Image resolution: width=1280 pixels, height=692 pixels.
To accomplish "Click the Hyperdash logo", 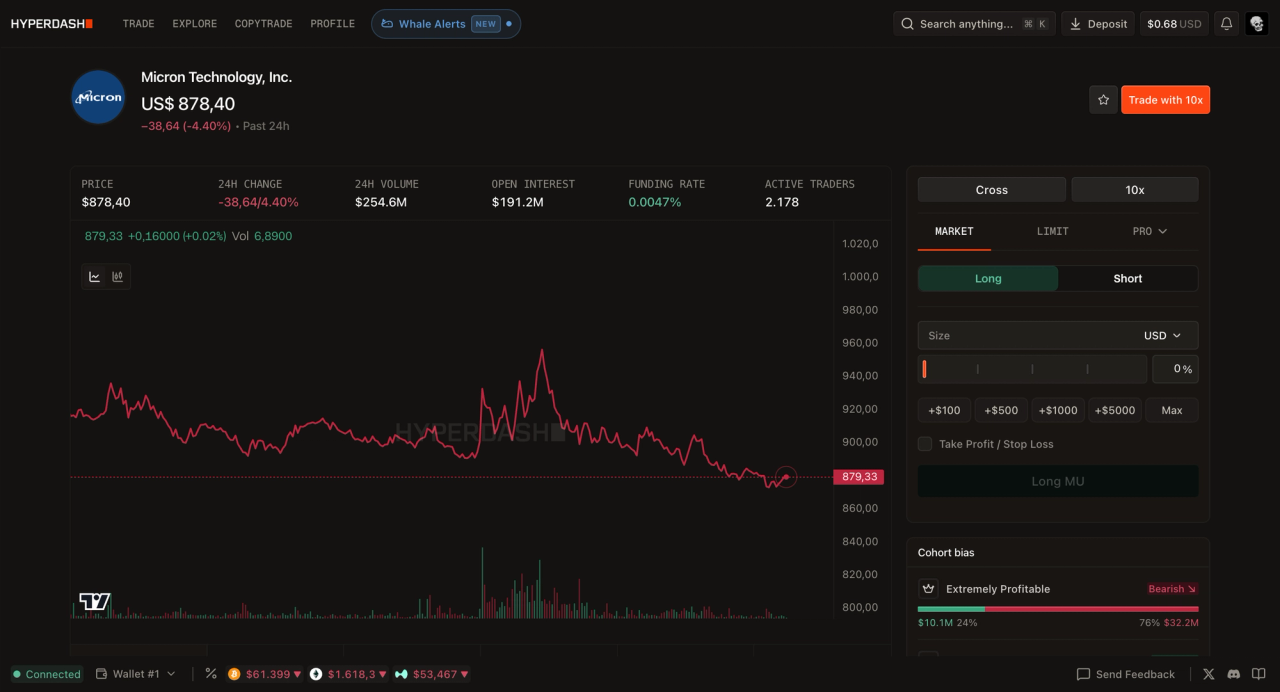I will pyautogui.click(x=52, y=23).
